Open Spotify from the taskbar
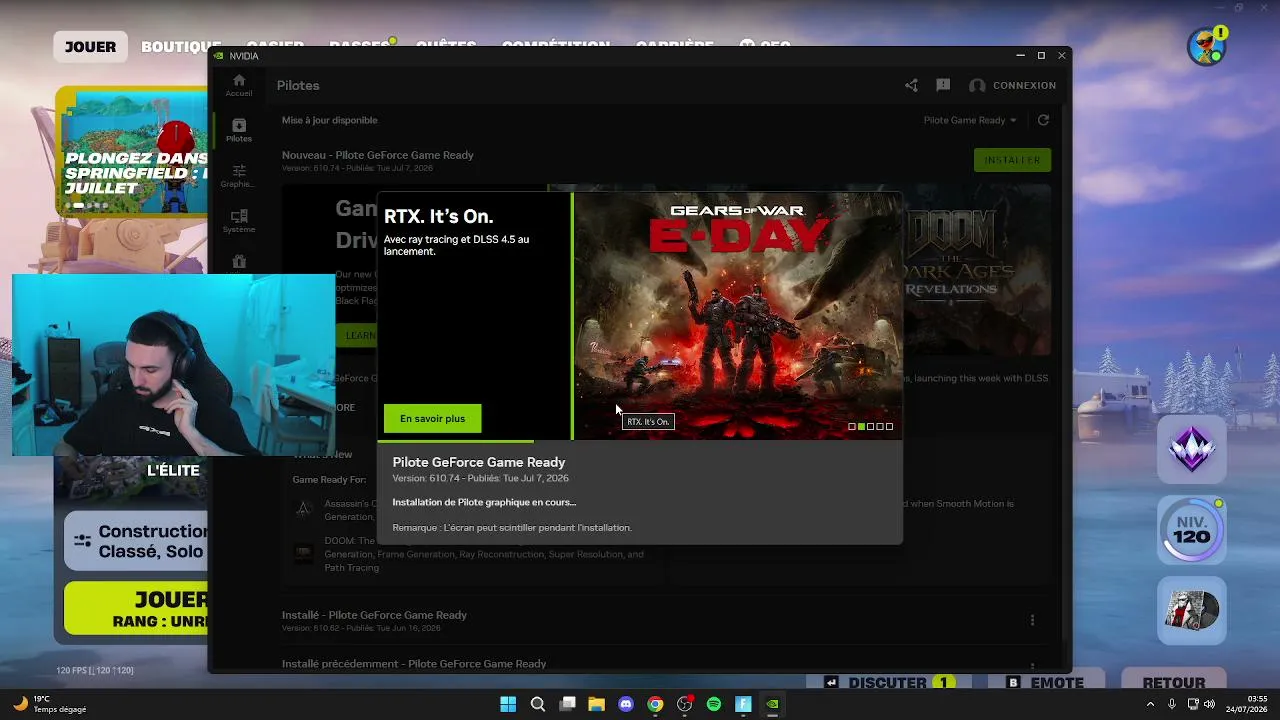The width and height of the screenshot is (1280, 720). pos(714,704)
